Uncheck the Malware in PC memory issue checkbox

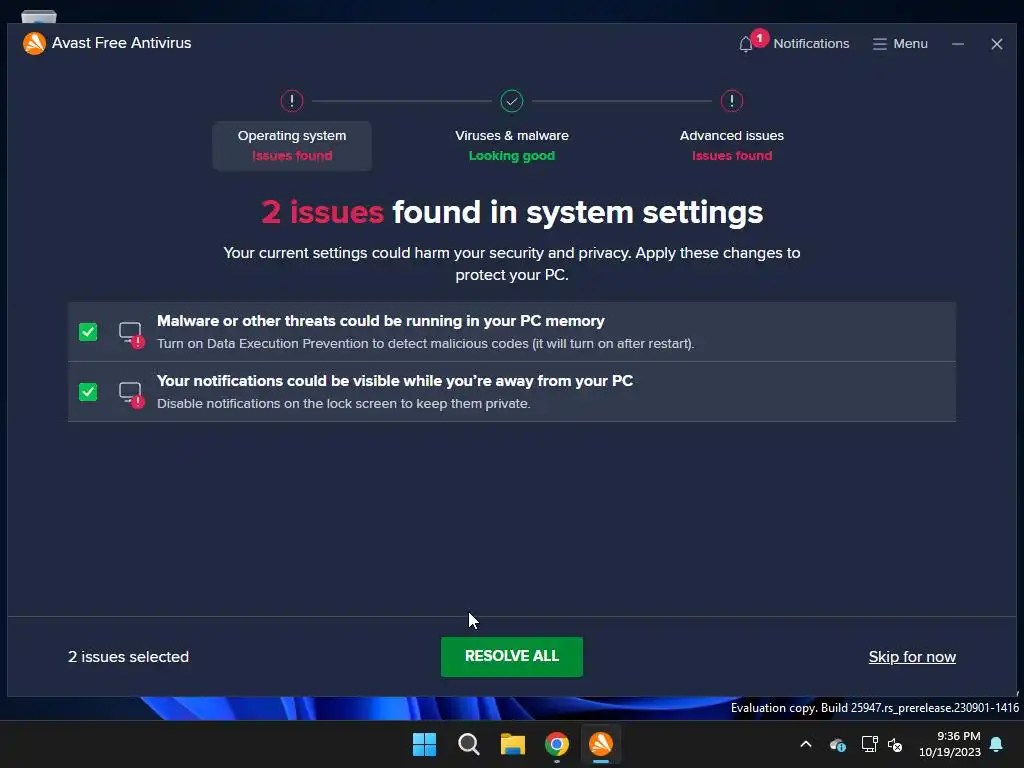(x=88, y=332)
